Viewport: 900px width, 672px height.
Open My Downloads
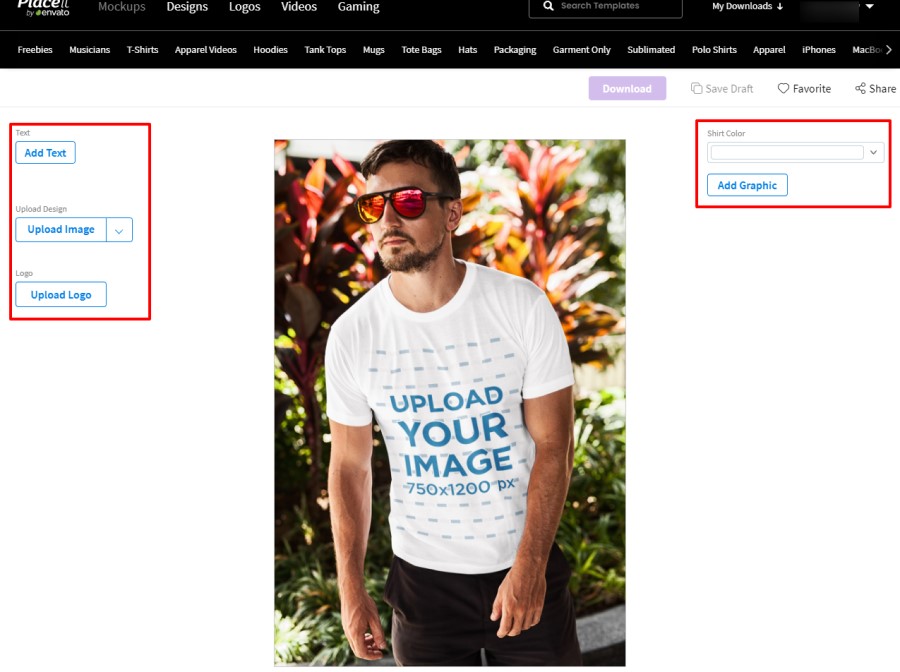click(x=747, y=6)
